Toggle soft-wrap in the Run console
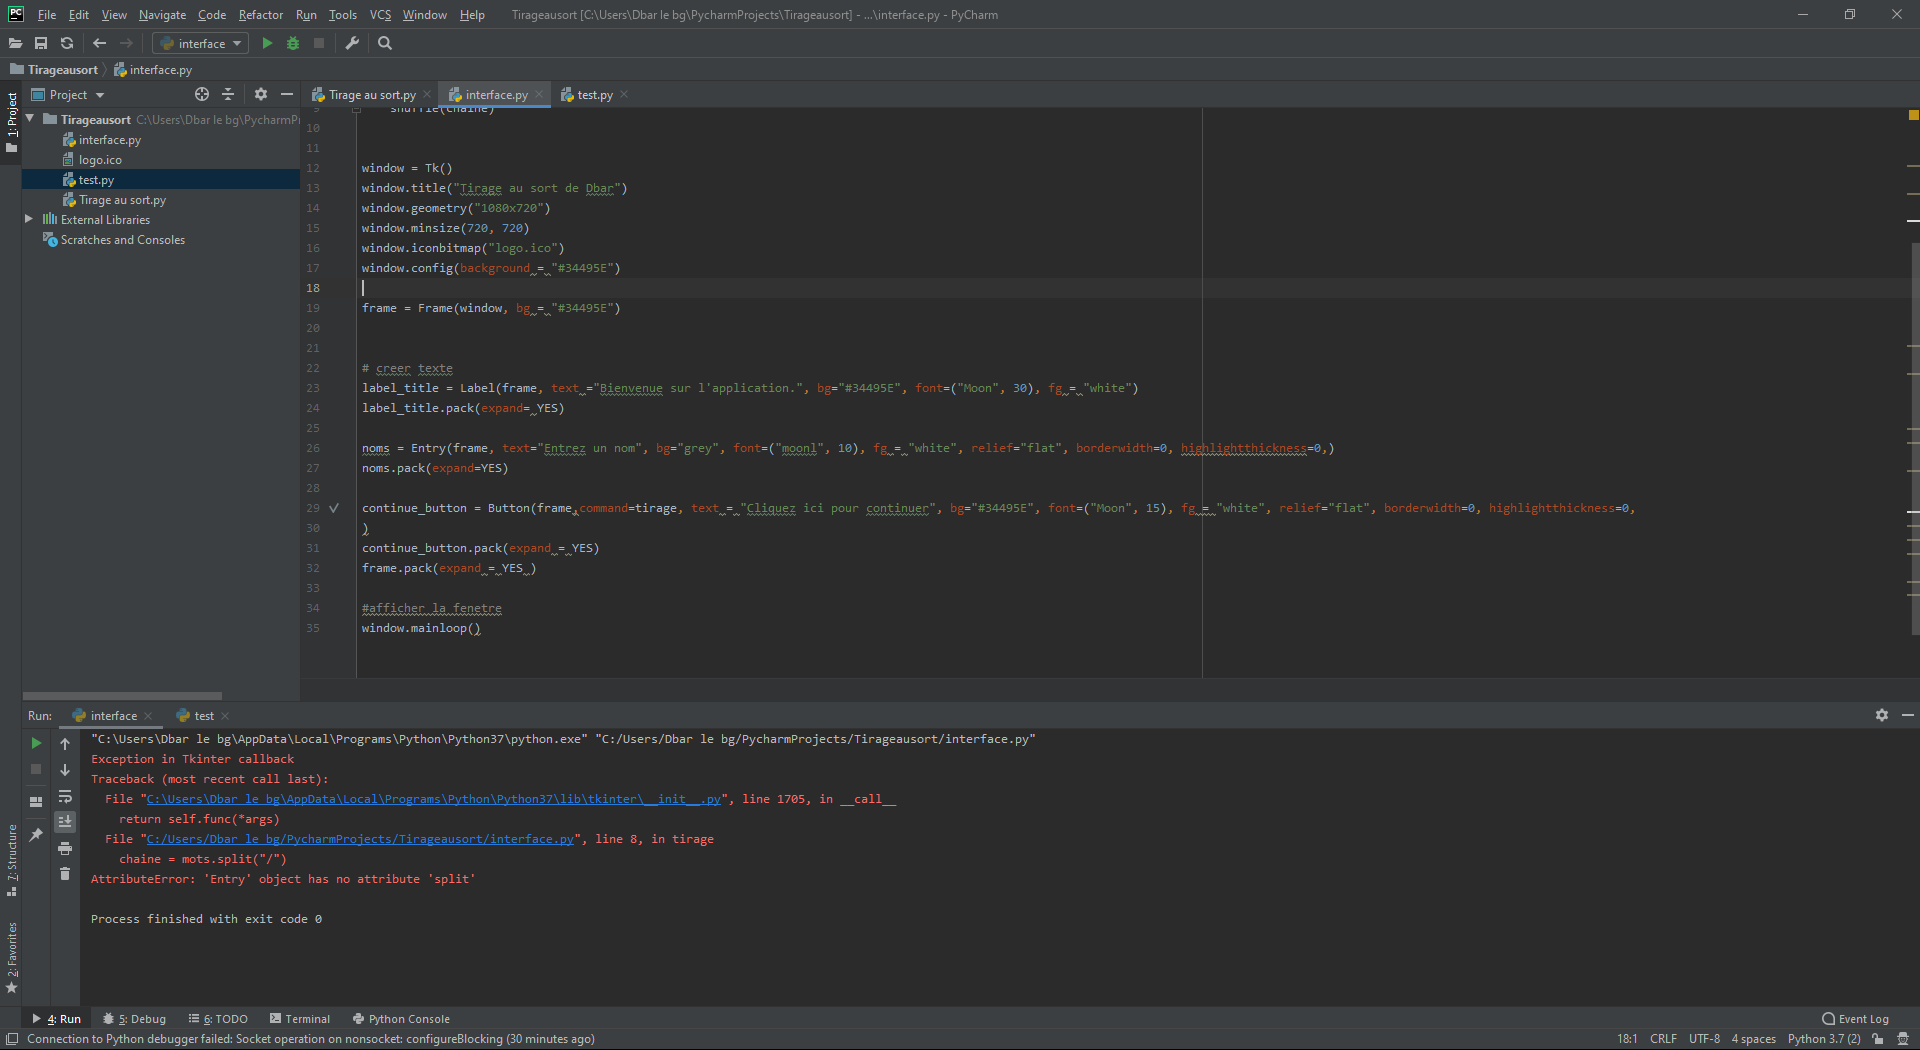 tap(65, 796)
